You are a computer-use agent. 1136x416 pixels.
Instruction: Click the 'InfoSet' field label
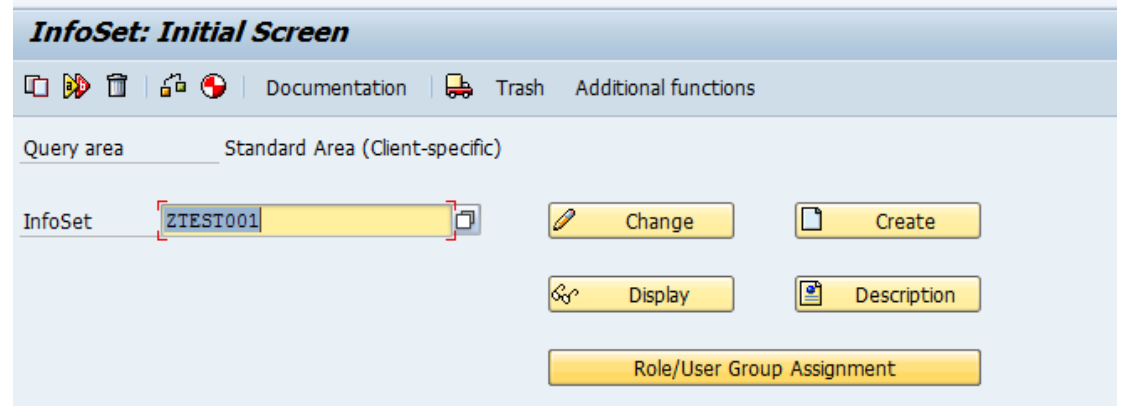(x=57, y=222)
